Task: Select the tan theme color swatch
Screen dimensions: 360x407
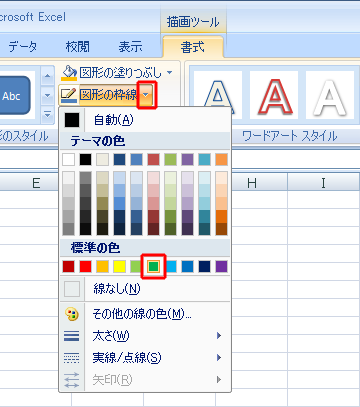Action: pyautogui.click(x=102, y=160)
